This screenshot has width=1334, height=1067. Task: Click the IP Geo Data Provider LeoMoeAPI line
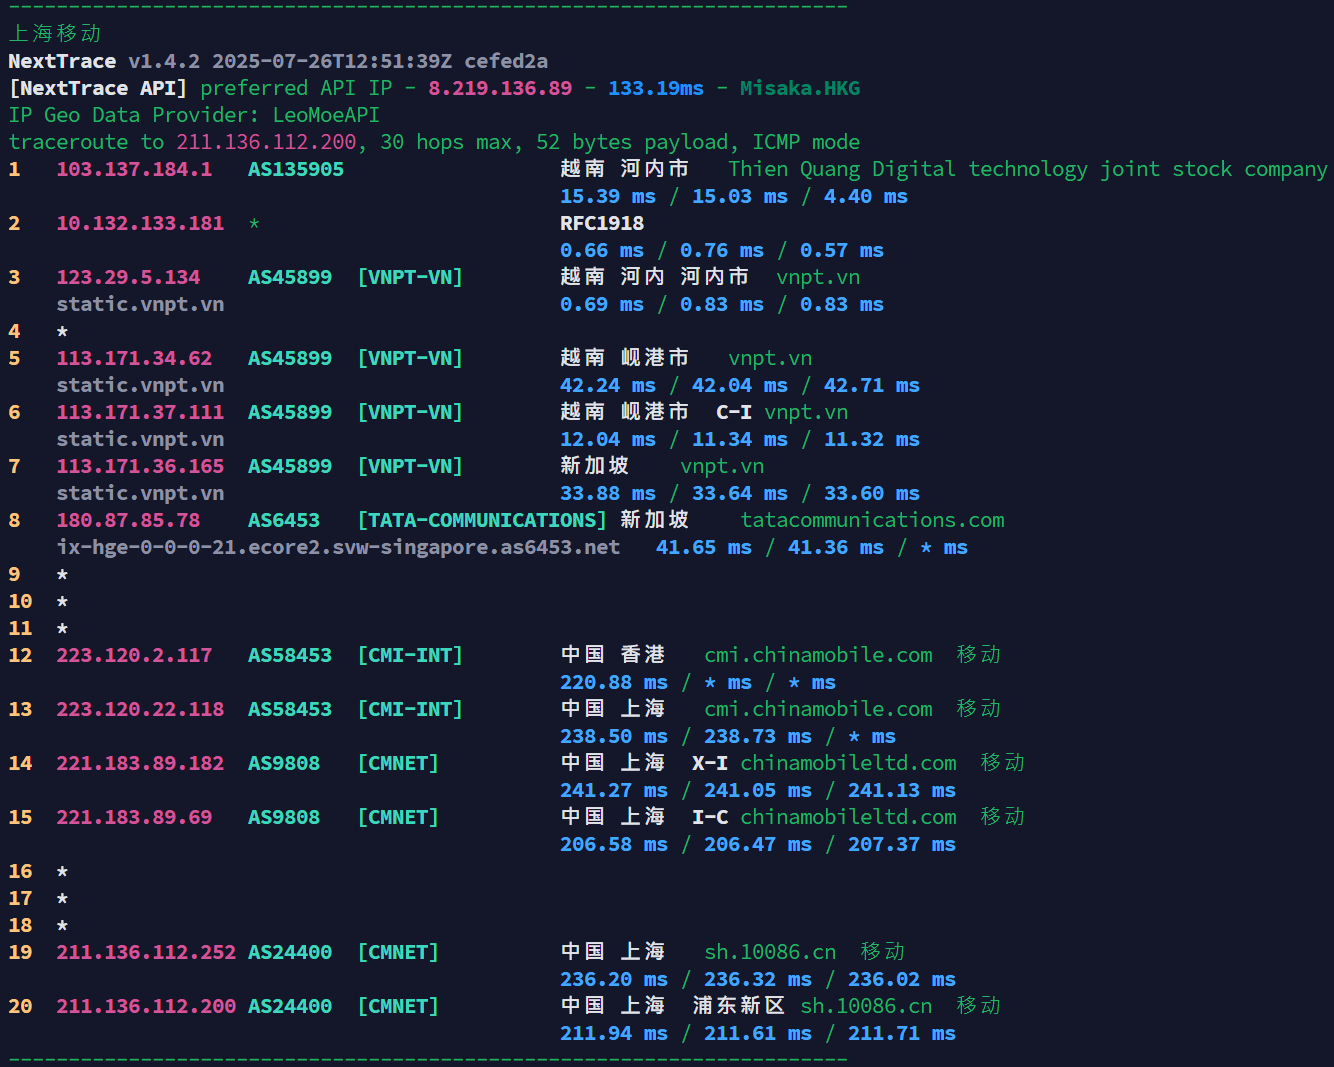pos(194,115)
